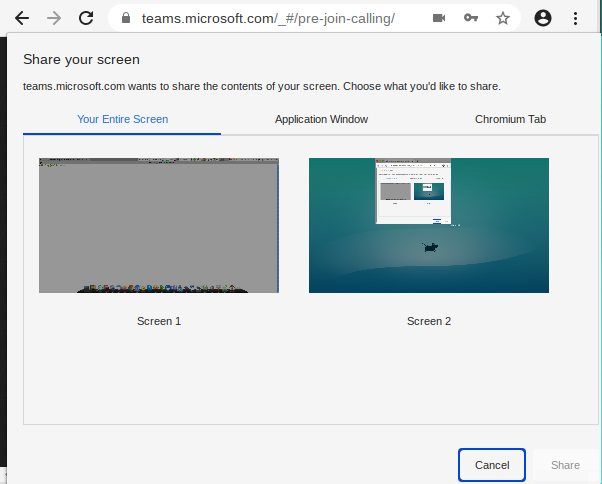
Task: Reload the Teams page
Action: click(86, 18)
